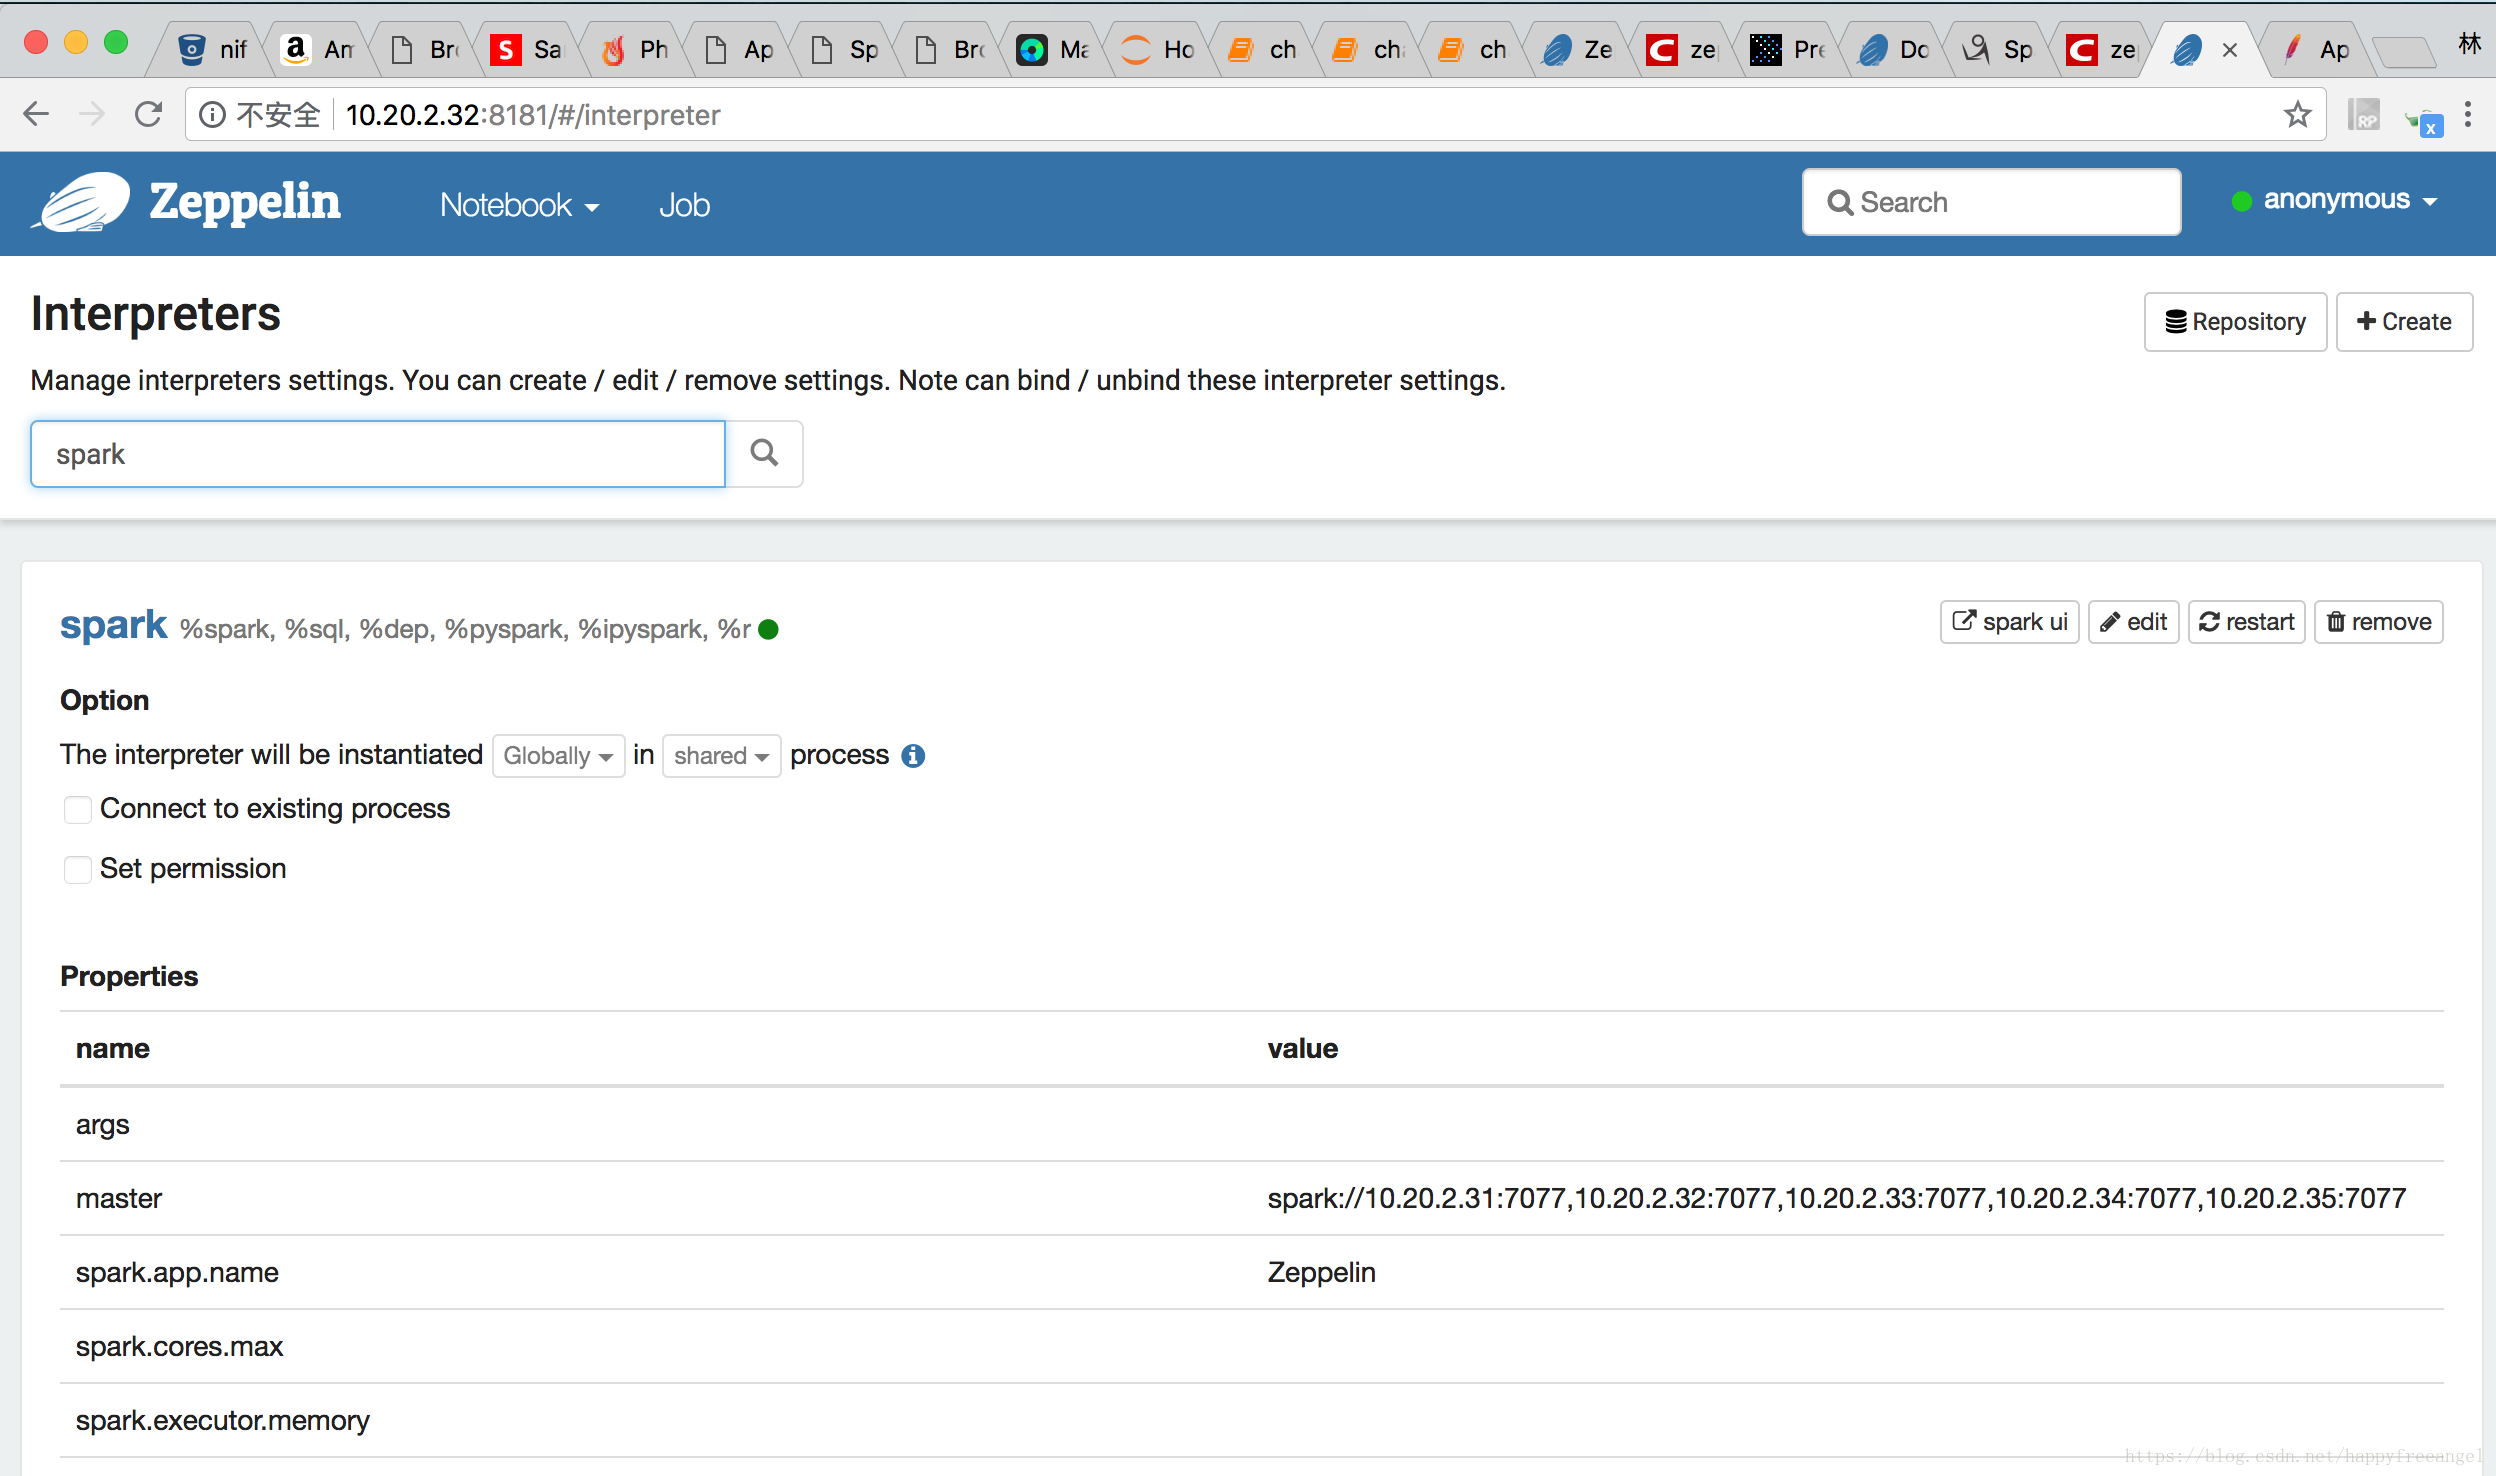Switch to the 'Ma' browser tab
This screenshot has height=1476, width=2496.
point(1053,49)
